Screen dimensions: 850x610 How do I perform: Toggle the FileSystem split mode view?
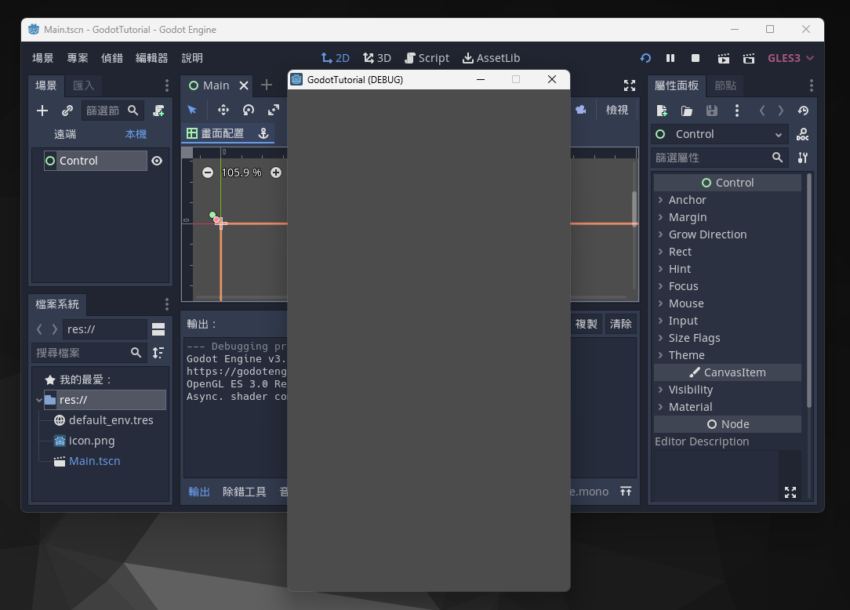coord(158,329)
